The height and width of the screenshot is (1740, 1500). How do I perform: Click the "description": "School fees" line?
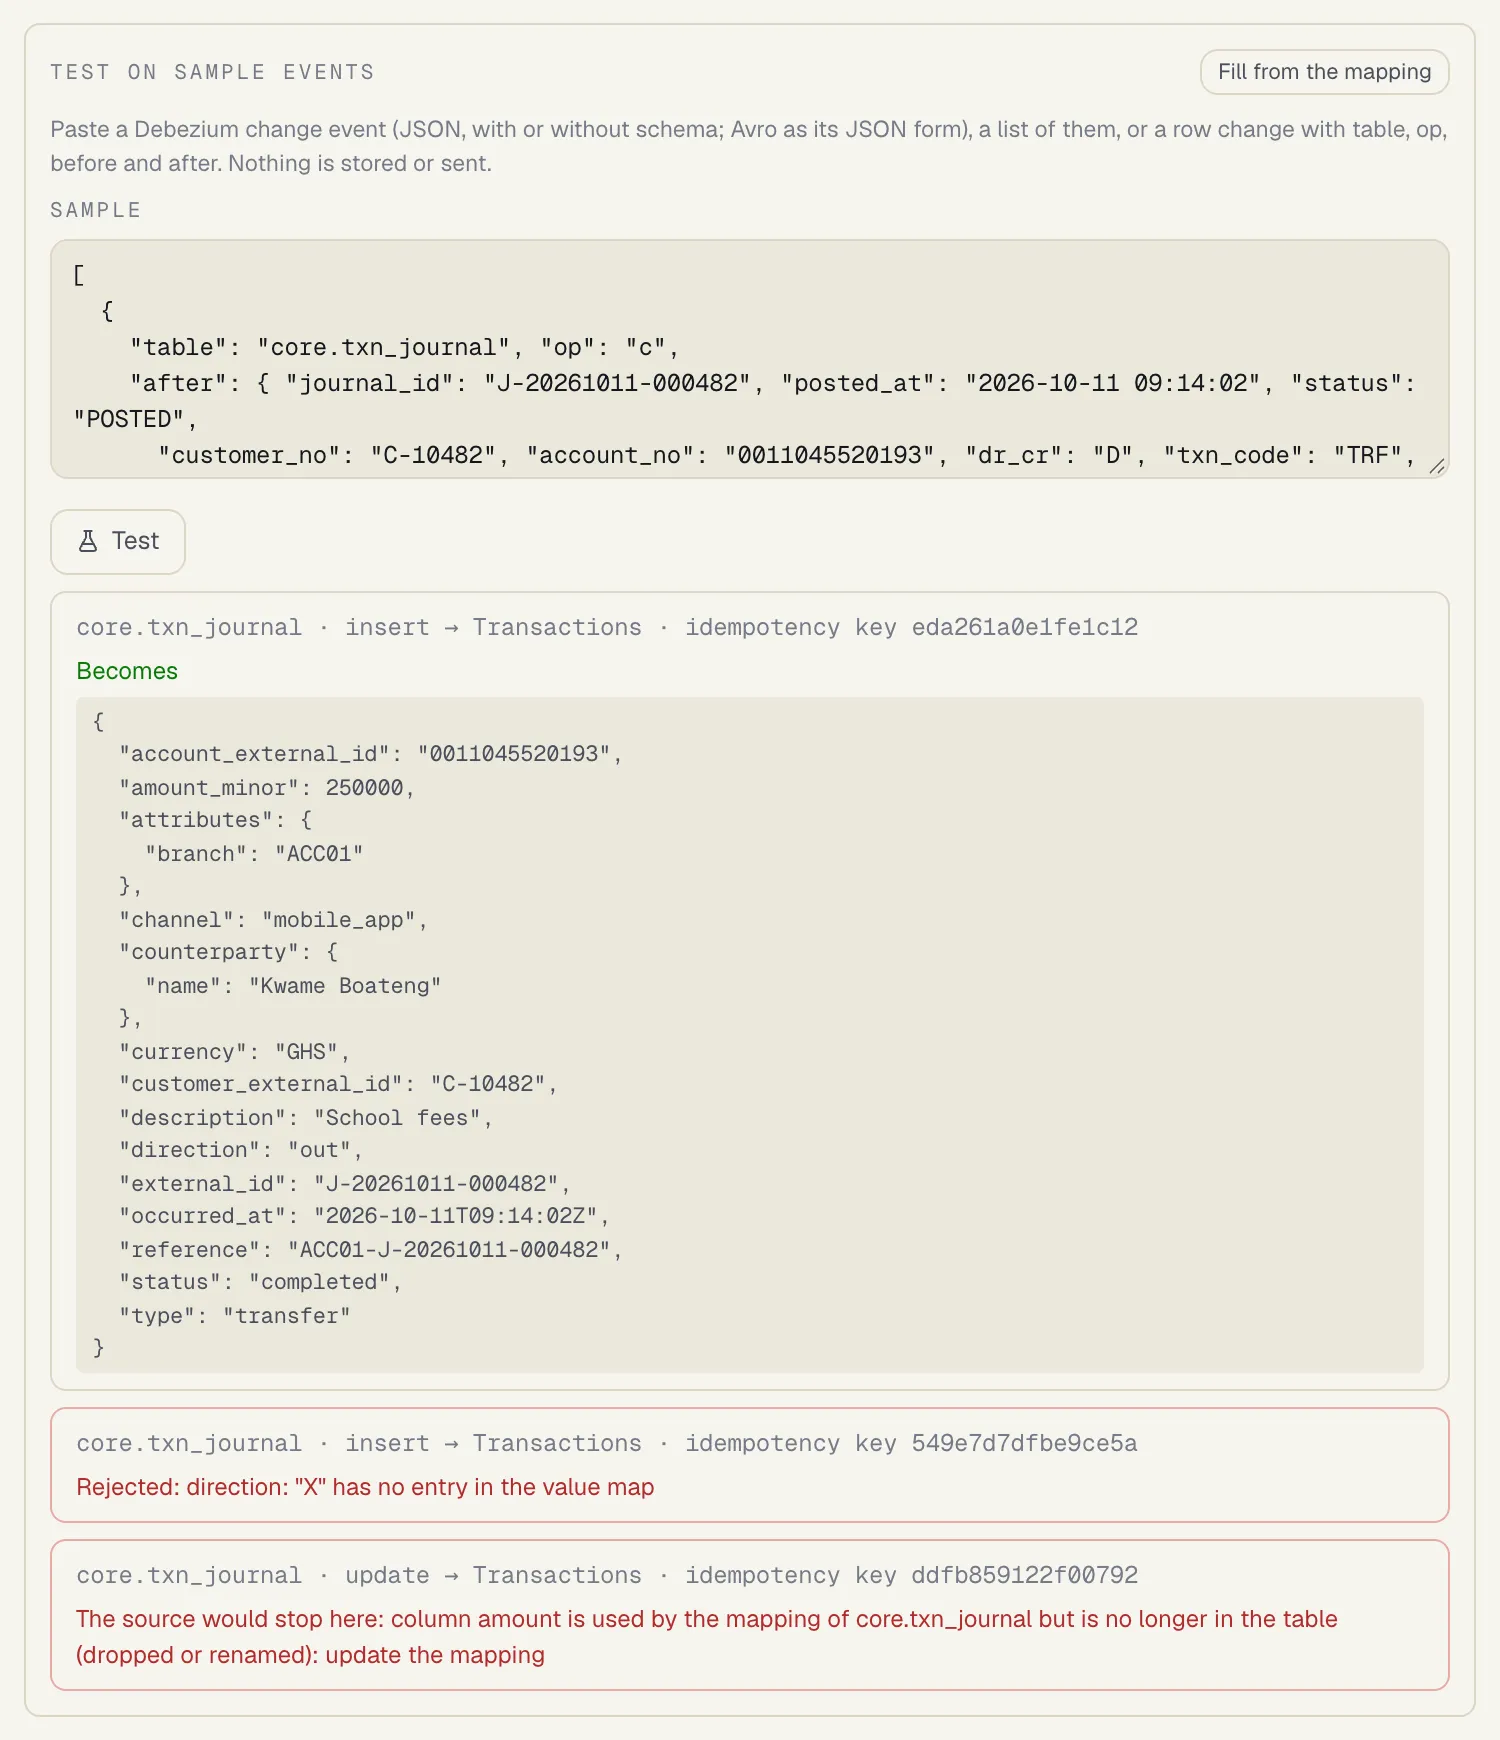click(x=306, y=1118)
